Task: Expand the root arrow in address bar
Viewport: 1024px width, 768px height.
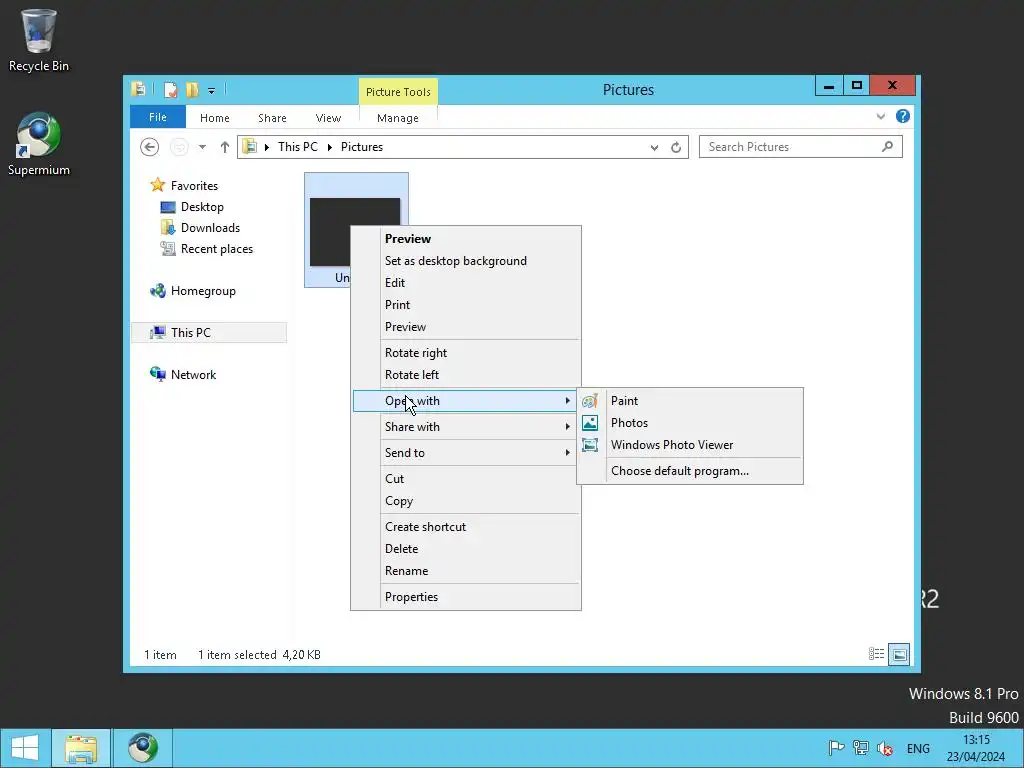Action: 266,147
